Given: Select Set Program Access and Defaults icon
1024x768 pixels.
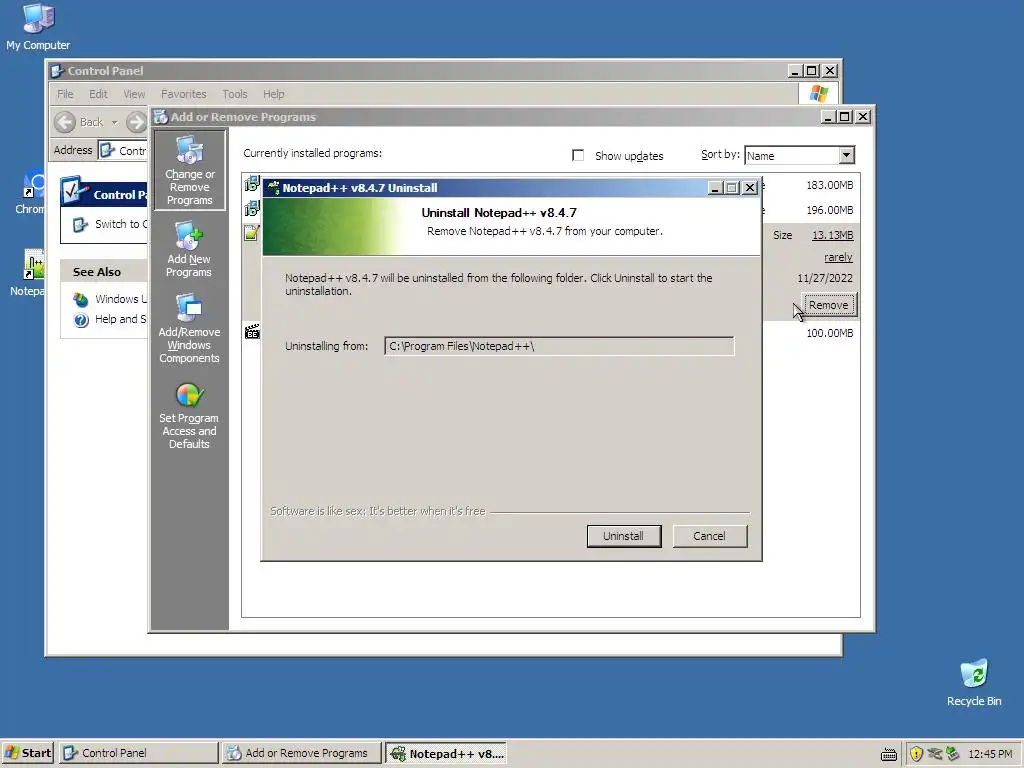Looking at the screenshot, I should [x=189, y=416].
